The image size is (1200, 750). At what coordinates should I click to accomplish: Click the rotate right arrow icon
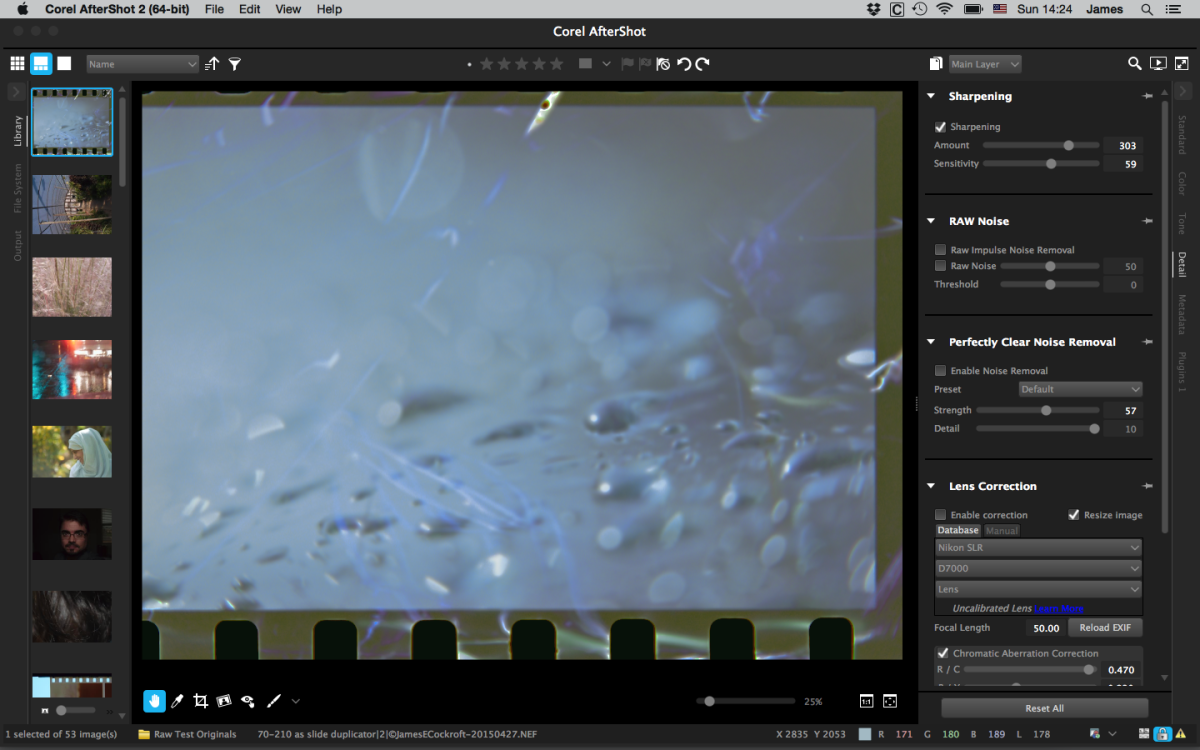(x=703, y=64)
